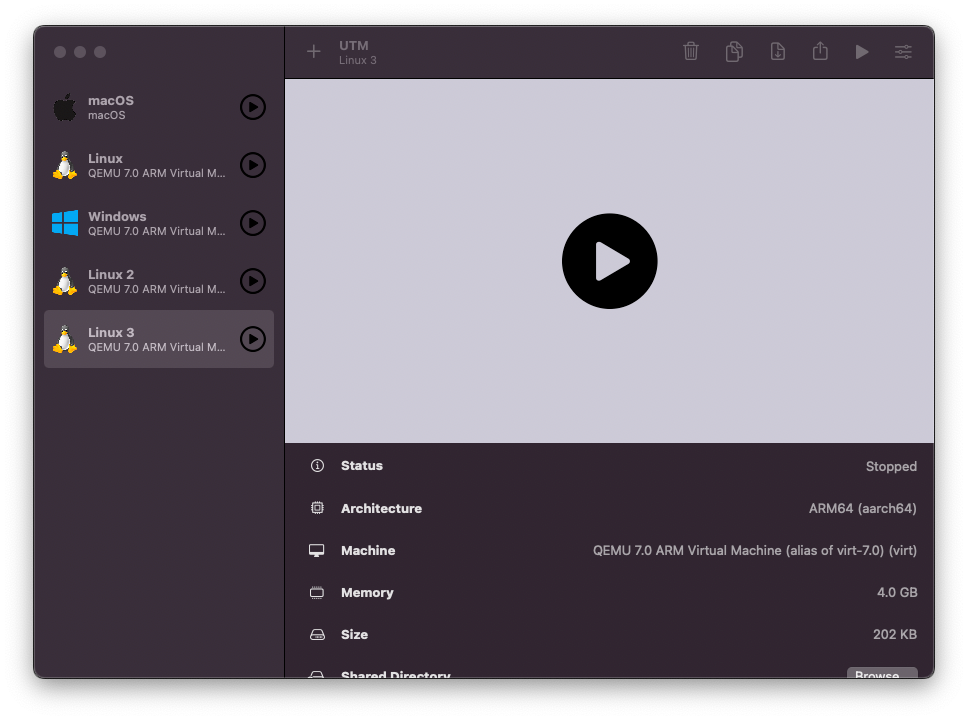Click the Status info icon
Image resolution: width=968 pixels, height=720 pixels.
click(x=317, y=466)
